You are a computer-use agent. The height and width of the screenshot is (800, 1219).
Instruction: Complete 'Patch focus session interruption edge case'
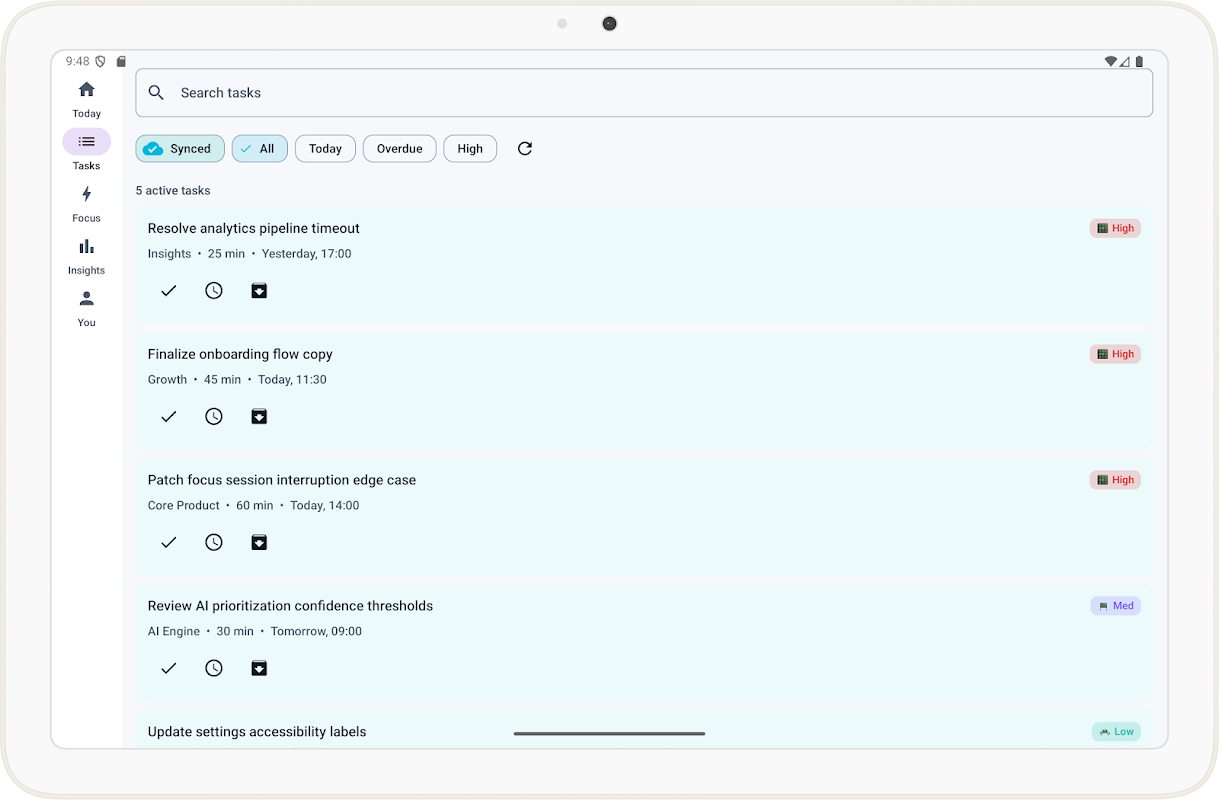(169, 543)
